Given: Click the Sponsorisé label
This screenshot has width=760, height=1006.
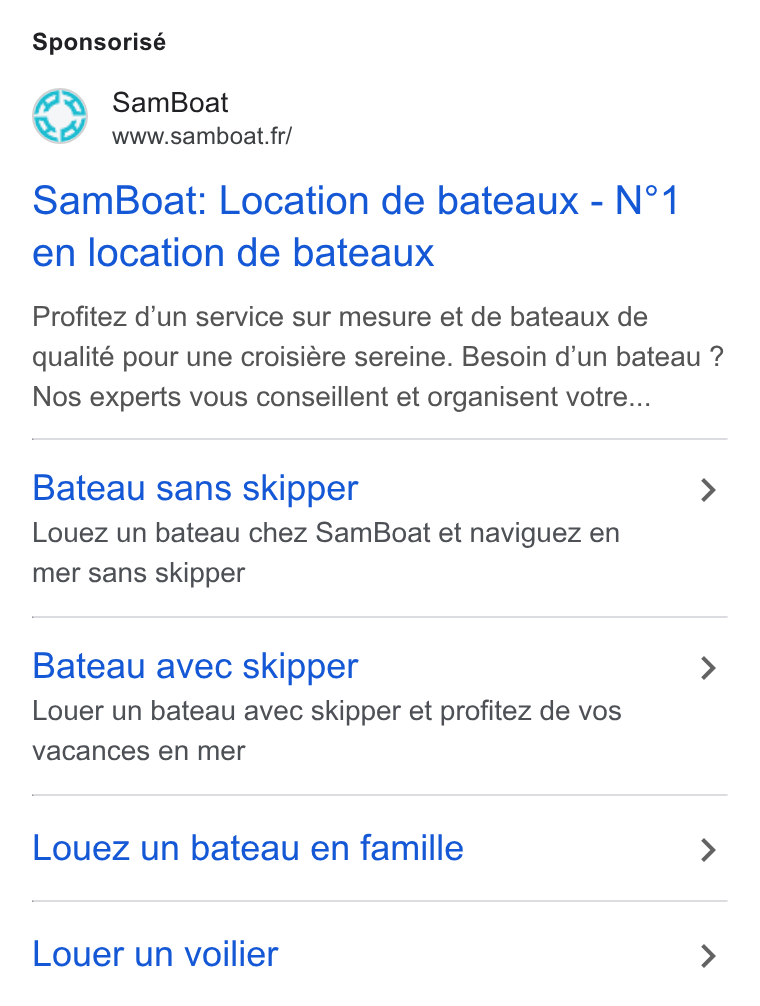Looking at the screenshot, I should tap(99, 42).
